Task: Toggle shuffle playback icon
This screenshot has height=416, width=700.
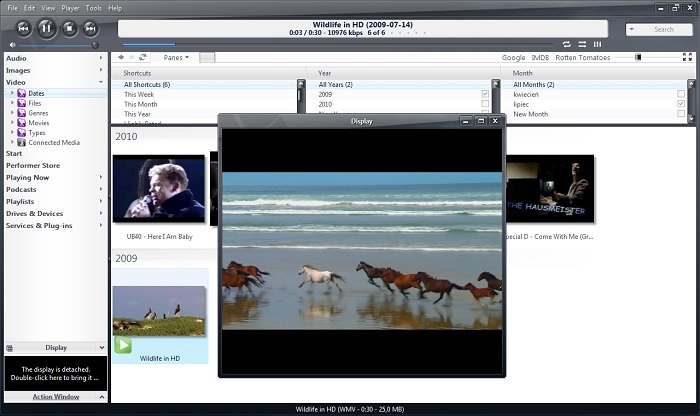Action: pyautogui.click(x=581, y=44)
